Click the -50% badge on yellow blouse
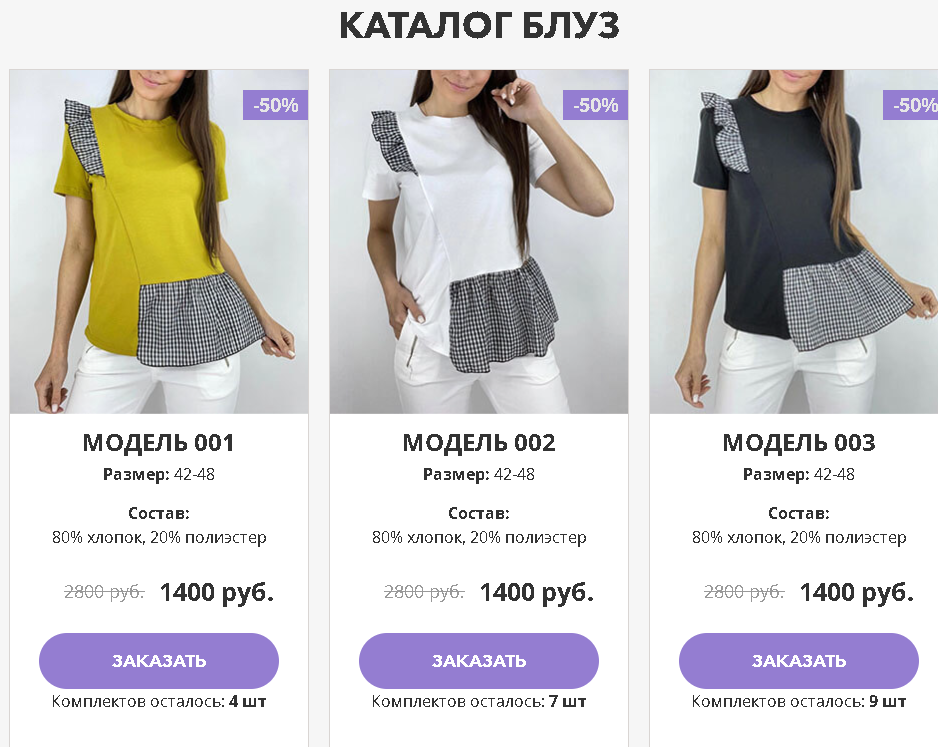 [275, 105]
